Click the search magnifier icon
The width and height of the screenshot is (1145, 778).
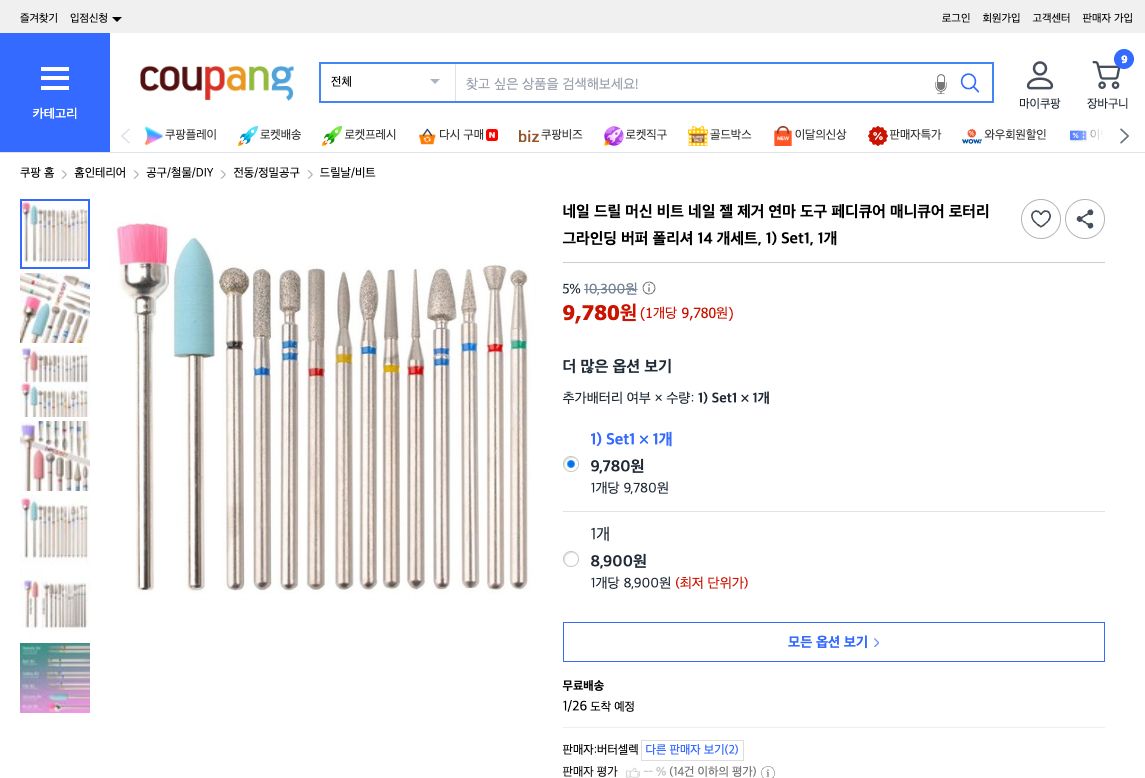969,83
